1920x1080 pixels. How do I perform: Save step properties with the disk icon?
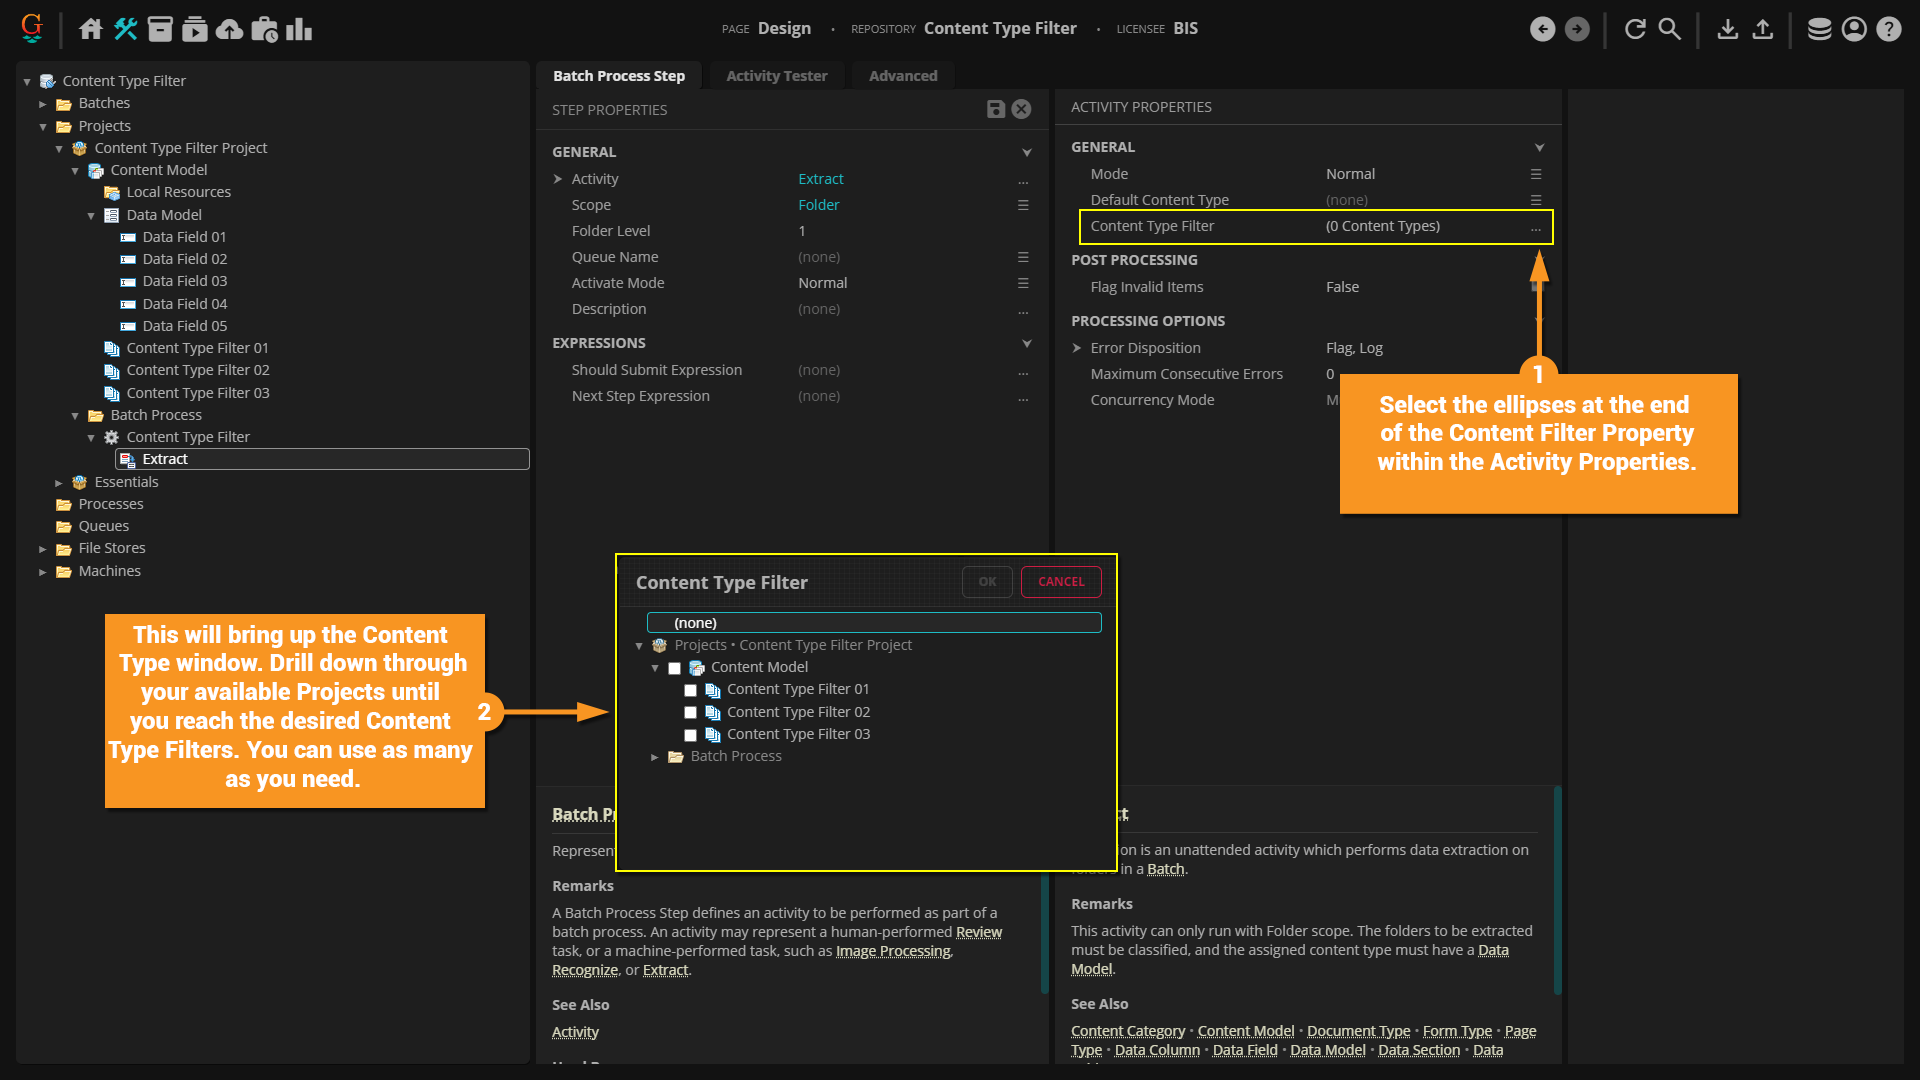996,109
